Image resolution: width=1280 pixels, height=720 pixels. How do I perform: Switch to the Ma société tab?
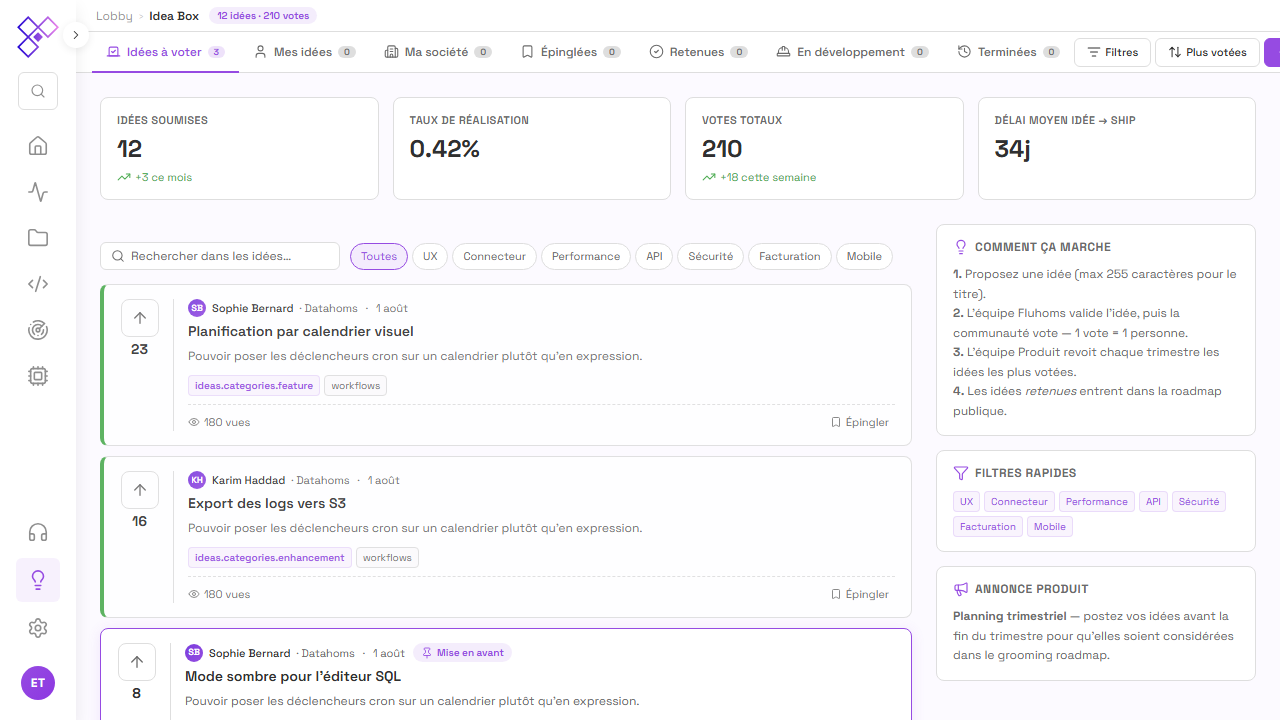(x=438, y=52)
